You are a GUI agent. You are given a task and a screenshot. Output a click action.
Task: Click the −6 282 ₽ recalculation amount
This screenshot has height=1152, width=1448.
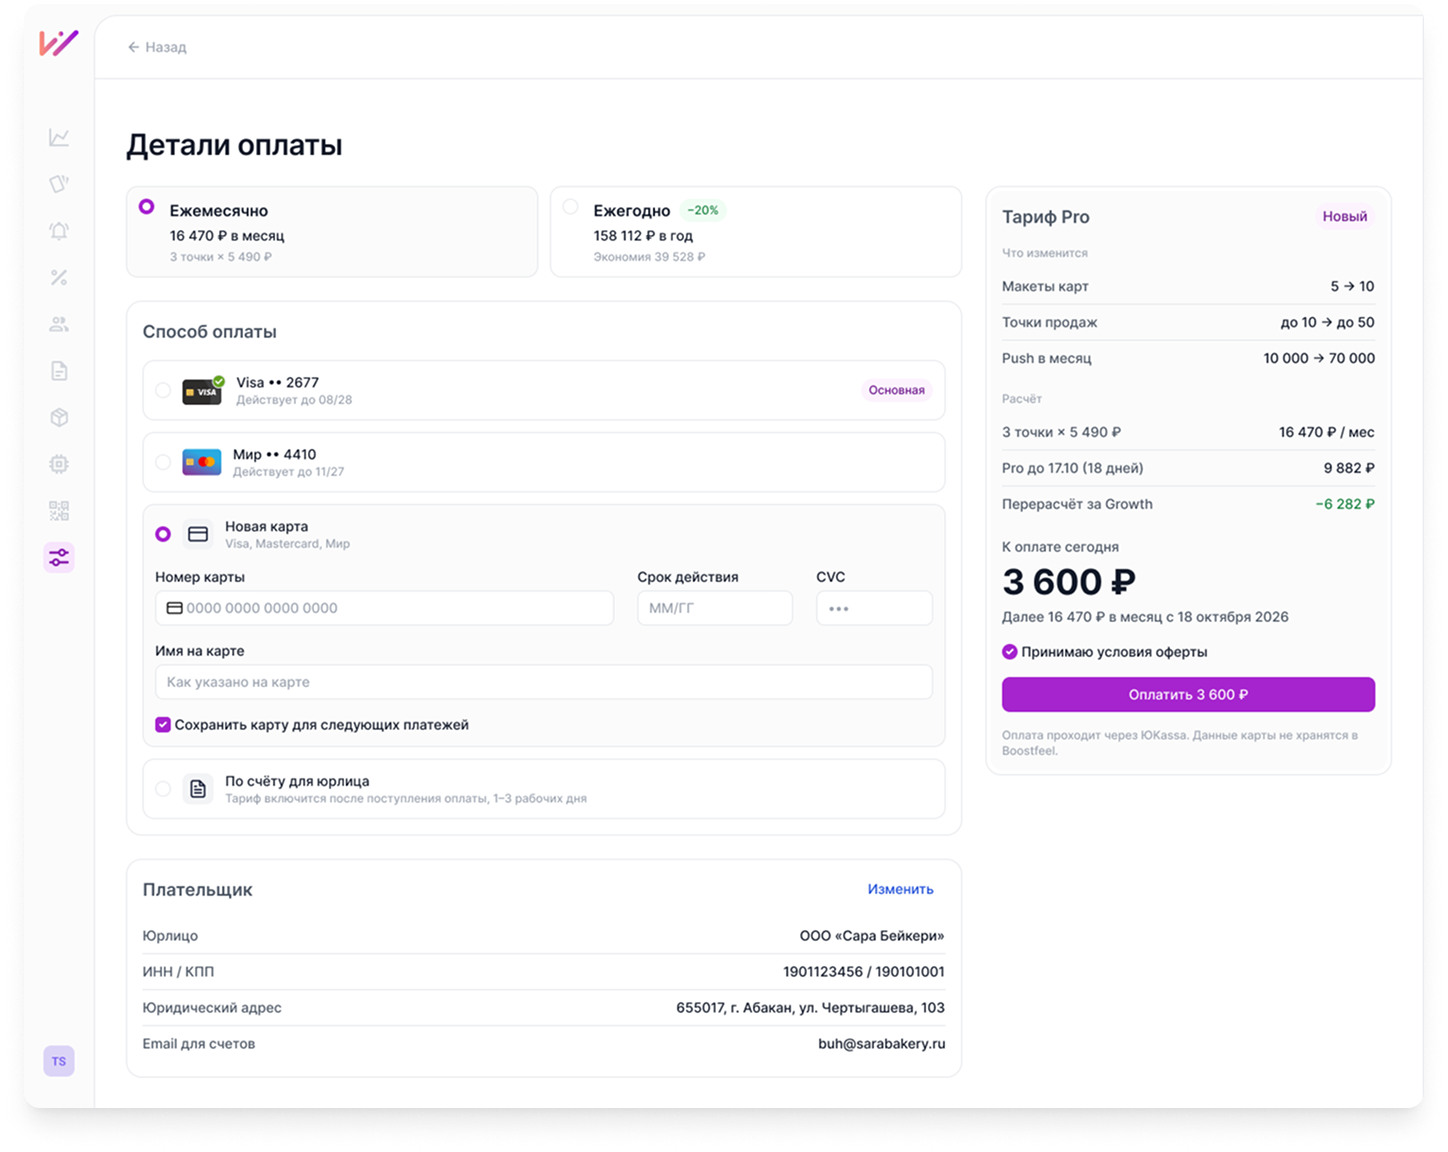tap(1345, 504)
